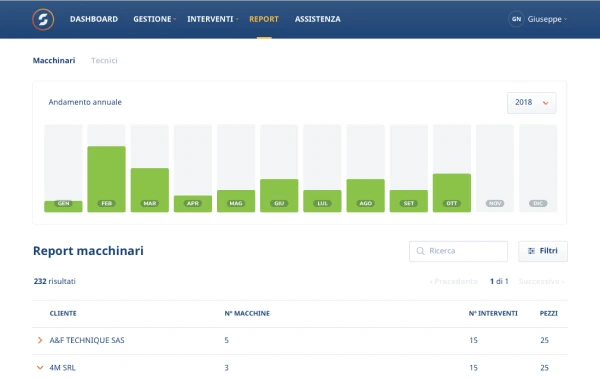This screenshot has width=600, height=380.
Task: Open the 2018 year dropdown
Action: pos(532,103)
